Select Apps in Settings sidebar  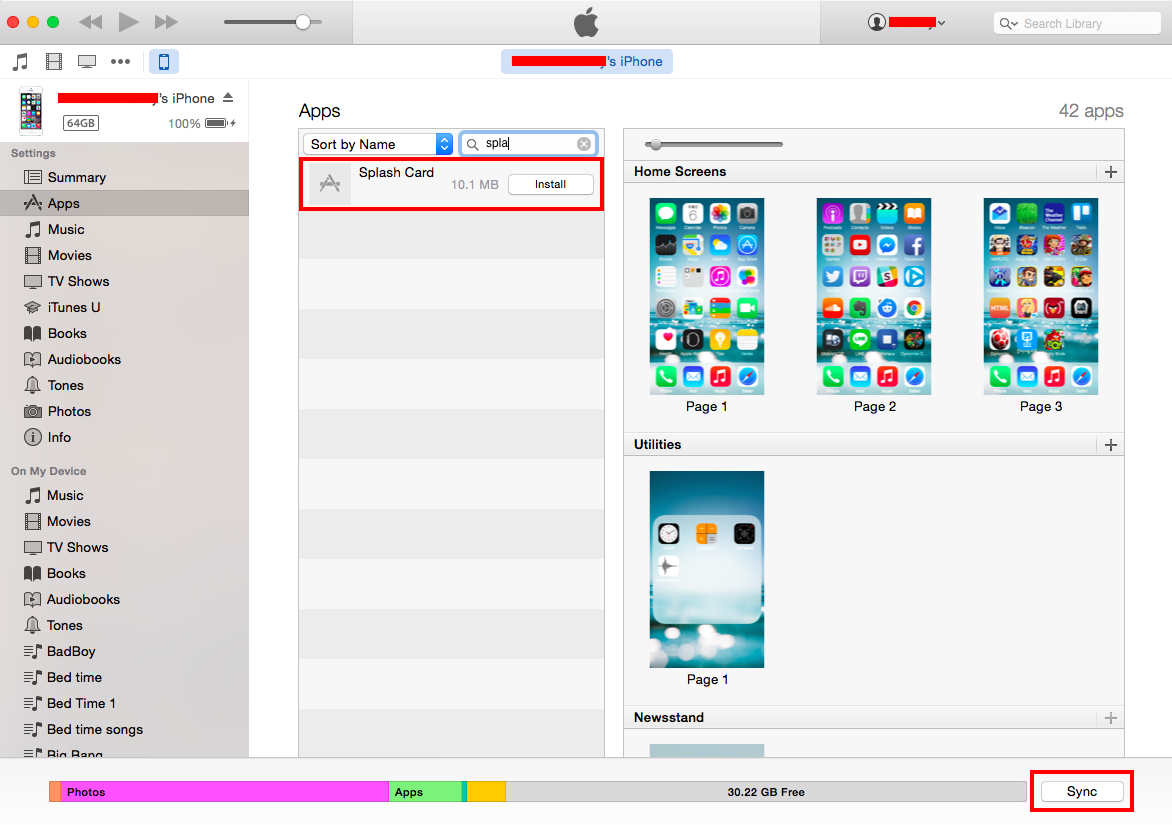pyautogui.click(x=124, y=203)
